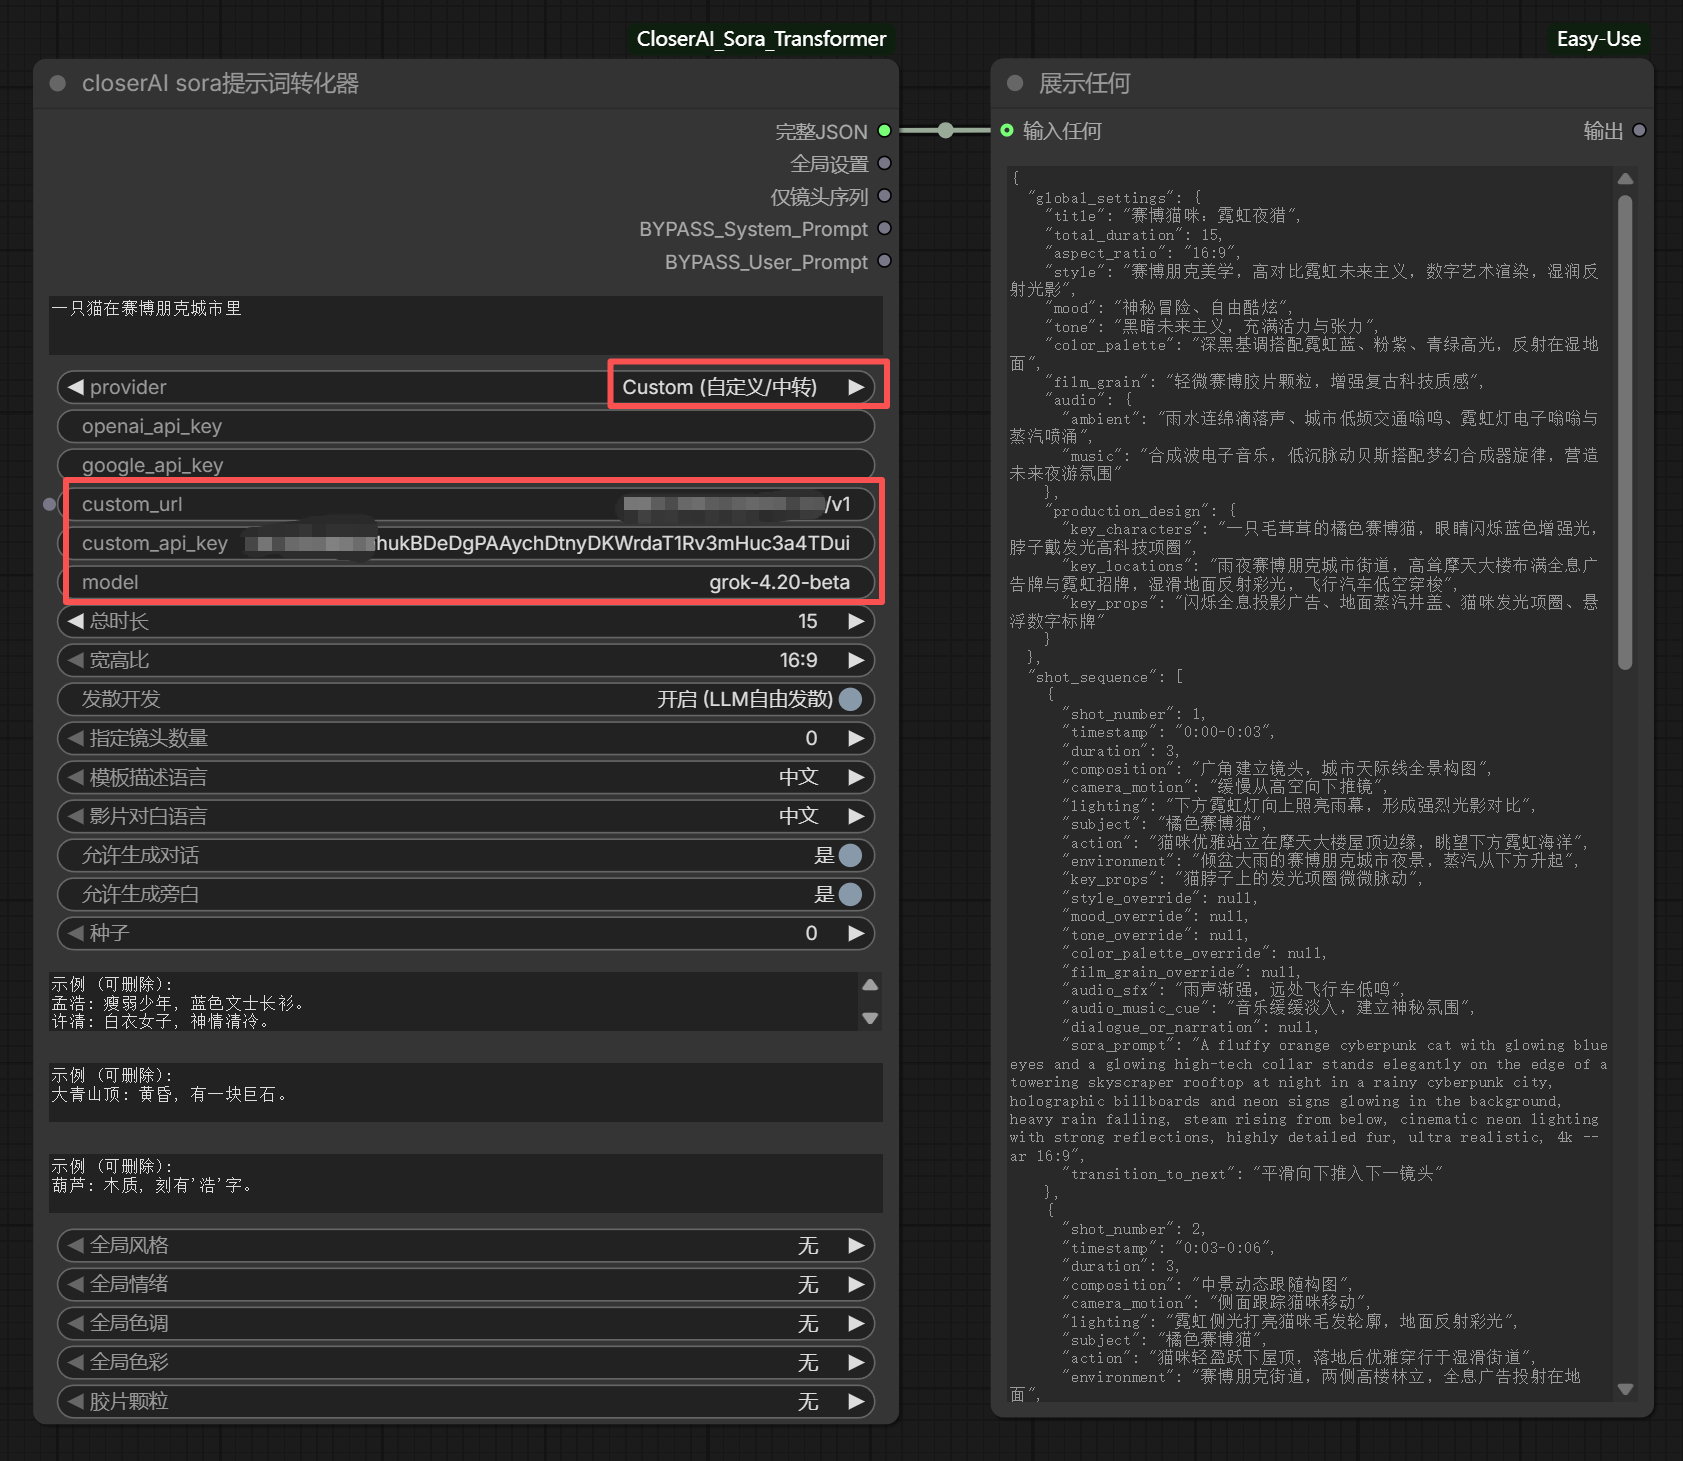Increase 总时长 value with right arrow
Viewport: 1683px width, 1461px height.
pyautogui.click(x=856, y=621)
